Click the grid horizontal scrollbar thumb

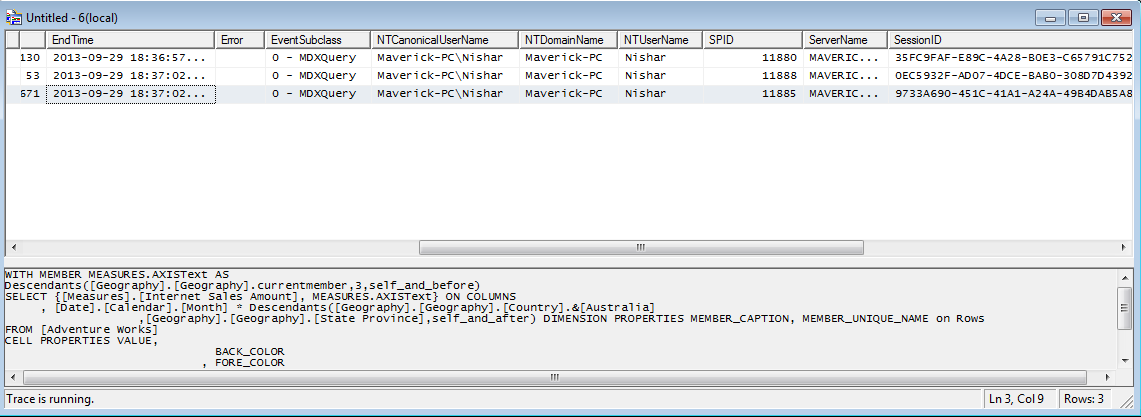[x=641, y=247]
